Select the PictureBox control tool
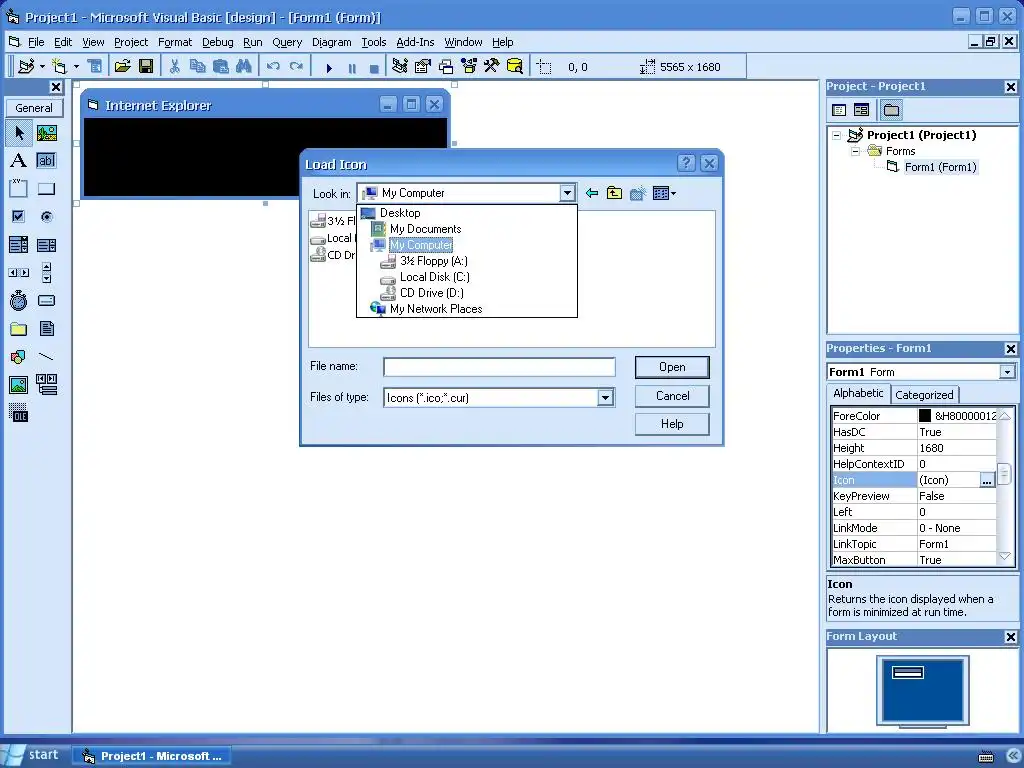Screen dimensions: 1024x768 (x=46, y=133)
